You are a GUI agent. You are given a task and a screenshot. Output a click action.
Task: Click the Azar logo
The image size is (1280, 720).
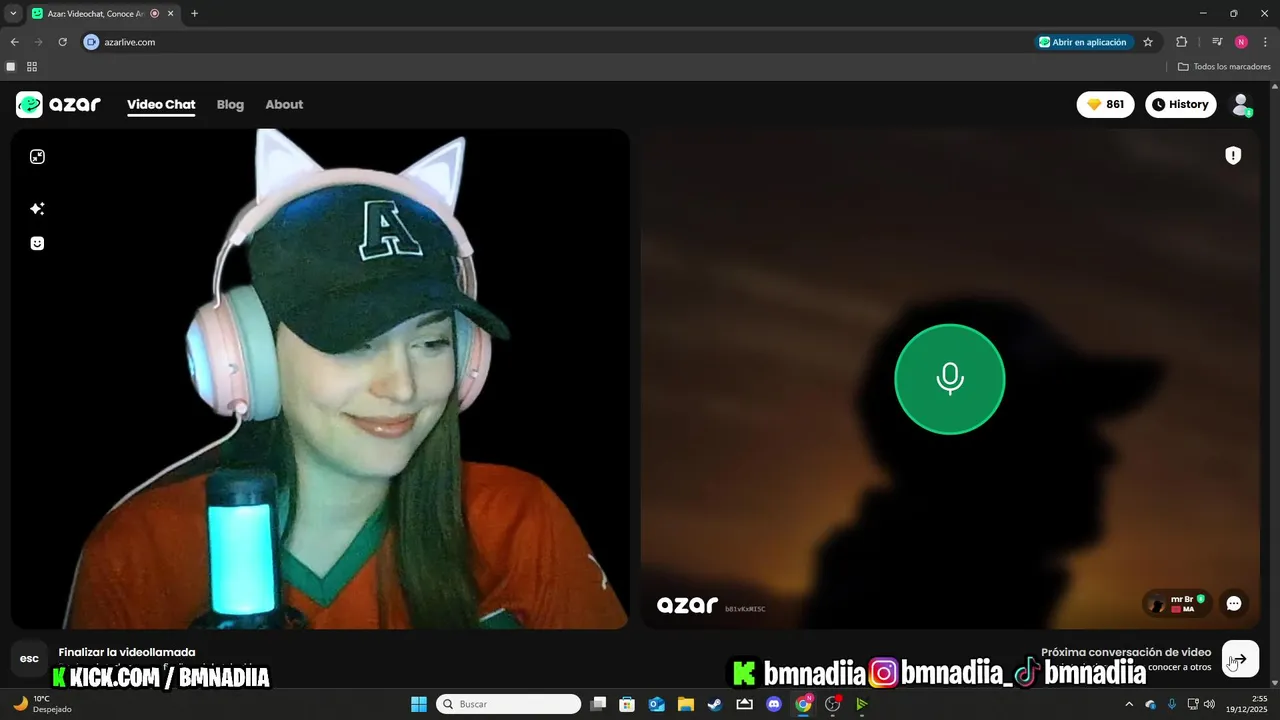click(x=58, y=104)
